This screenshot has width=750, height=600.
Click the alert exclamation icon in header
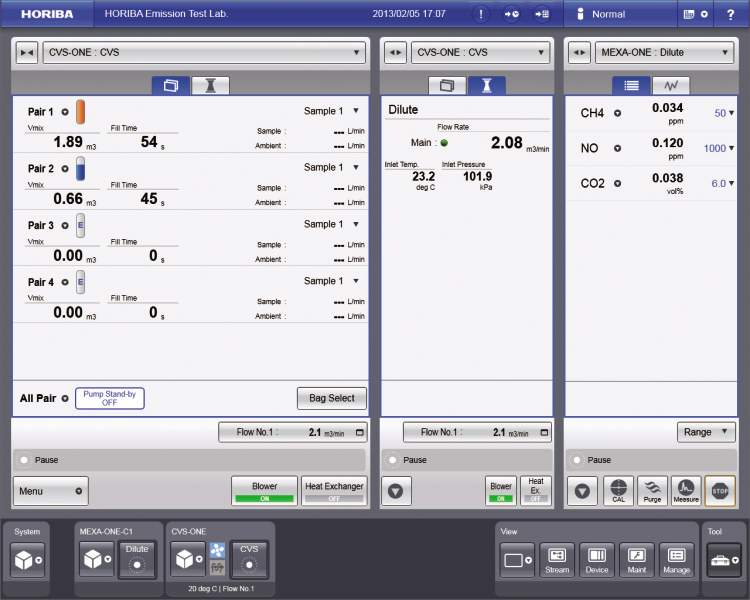(x=481, y=14)
